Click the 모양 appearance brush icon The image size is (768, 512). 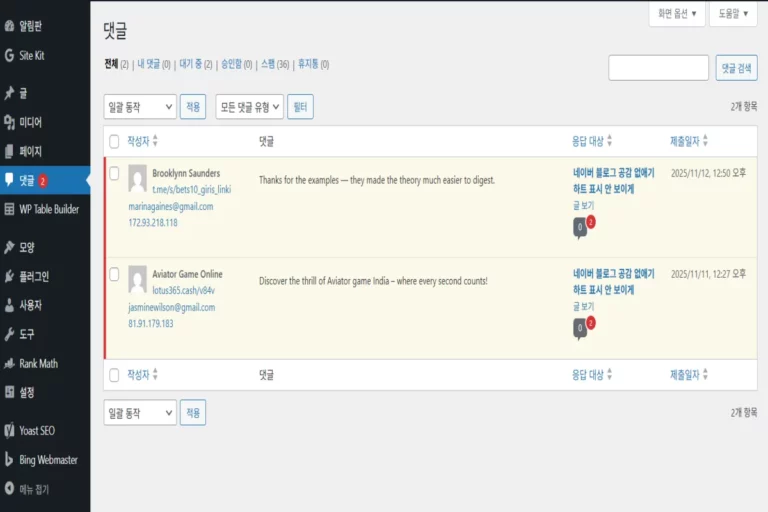point(9,247)
